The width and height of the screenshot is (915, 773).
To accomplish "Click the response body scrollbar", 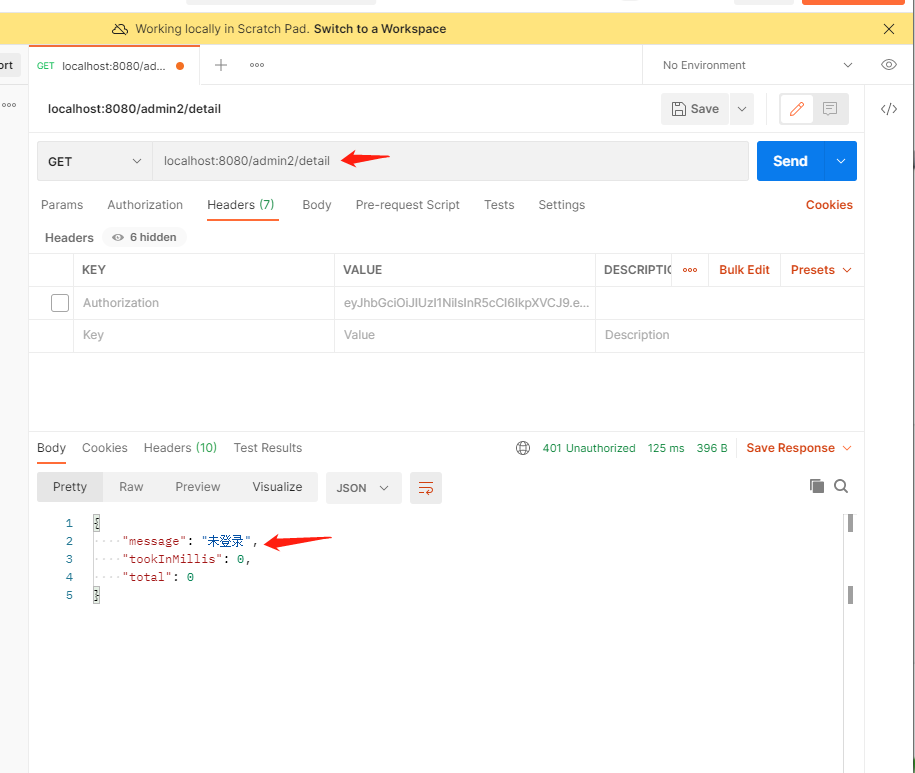I will (850, 642).
